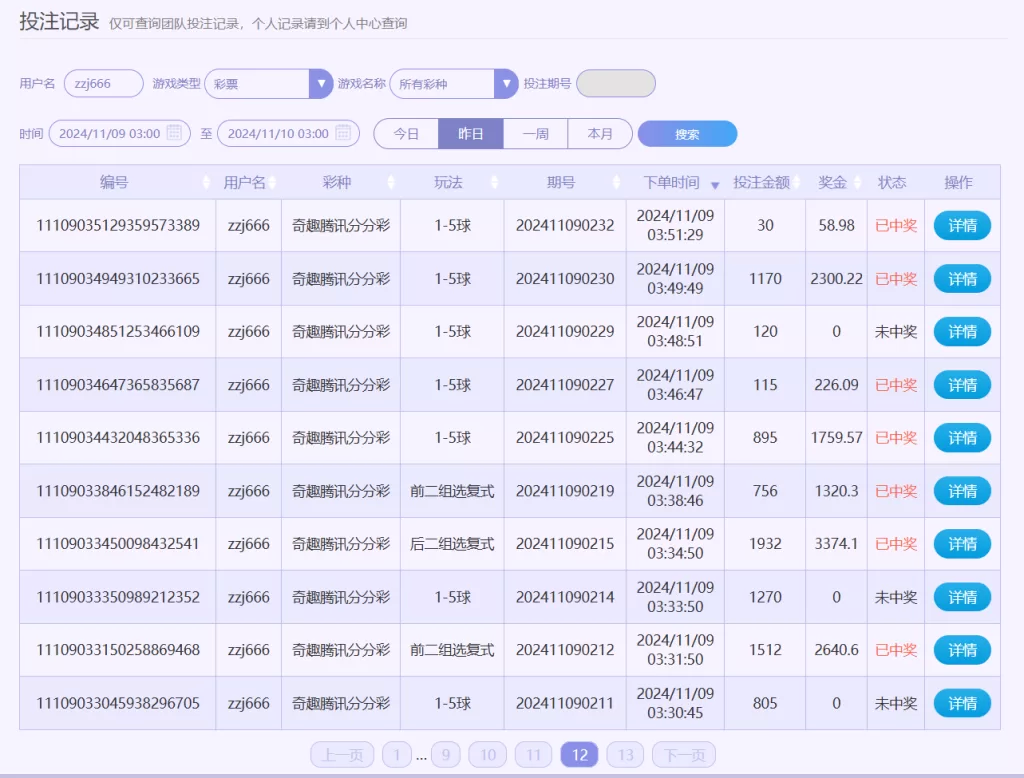The width and height of the screenshot is (1024, 778).
Task: Sort by 奖金 column arrows
Action: [857, 182]
